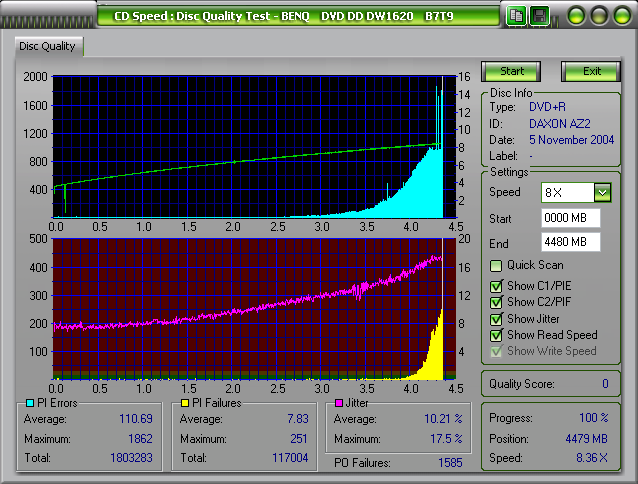Click the Position value 4479 MB
The height and width of the screenshot is (484, 638).
point(586,439)
